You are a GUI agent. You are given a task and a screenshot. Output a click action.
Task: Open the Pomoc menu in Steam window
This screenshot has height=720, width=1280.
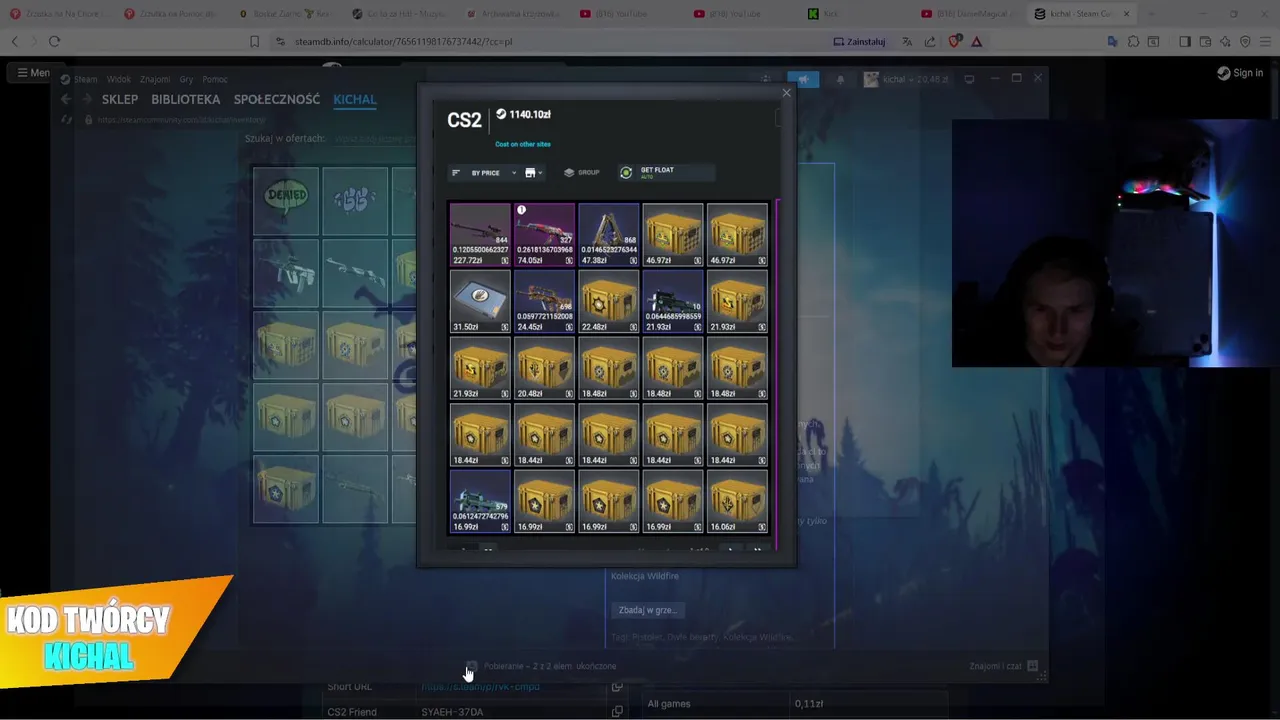click(x=215, y=79)
